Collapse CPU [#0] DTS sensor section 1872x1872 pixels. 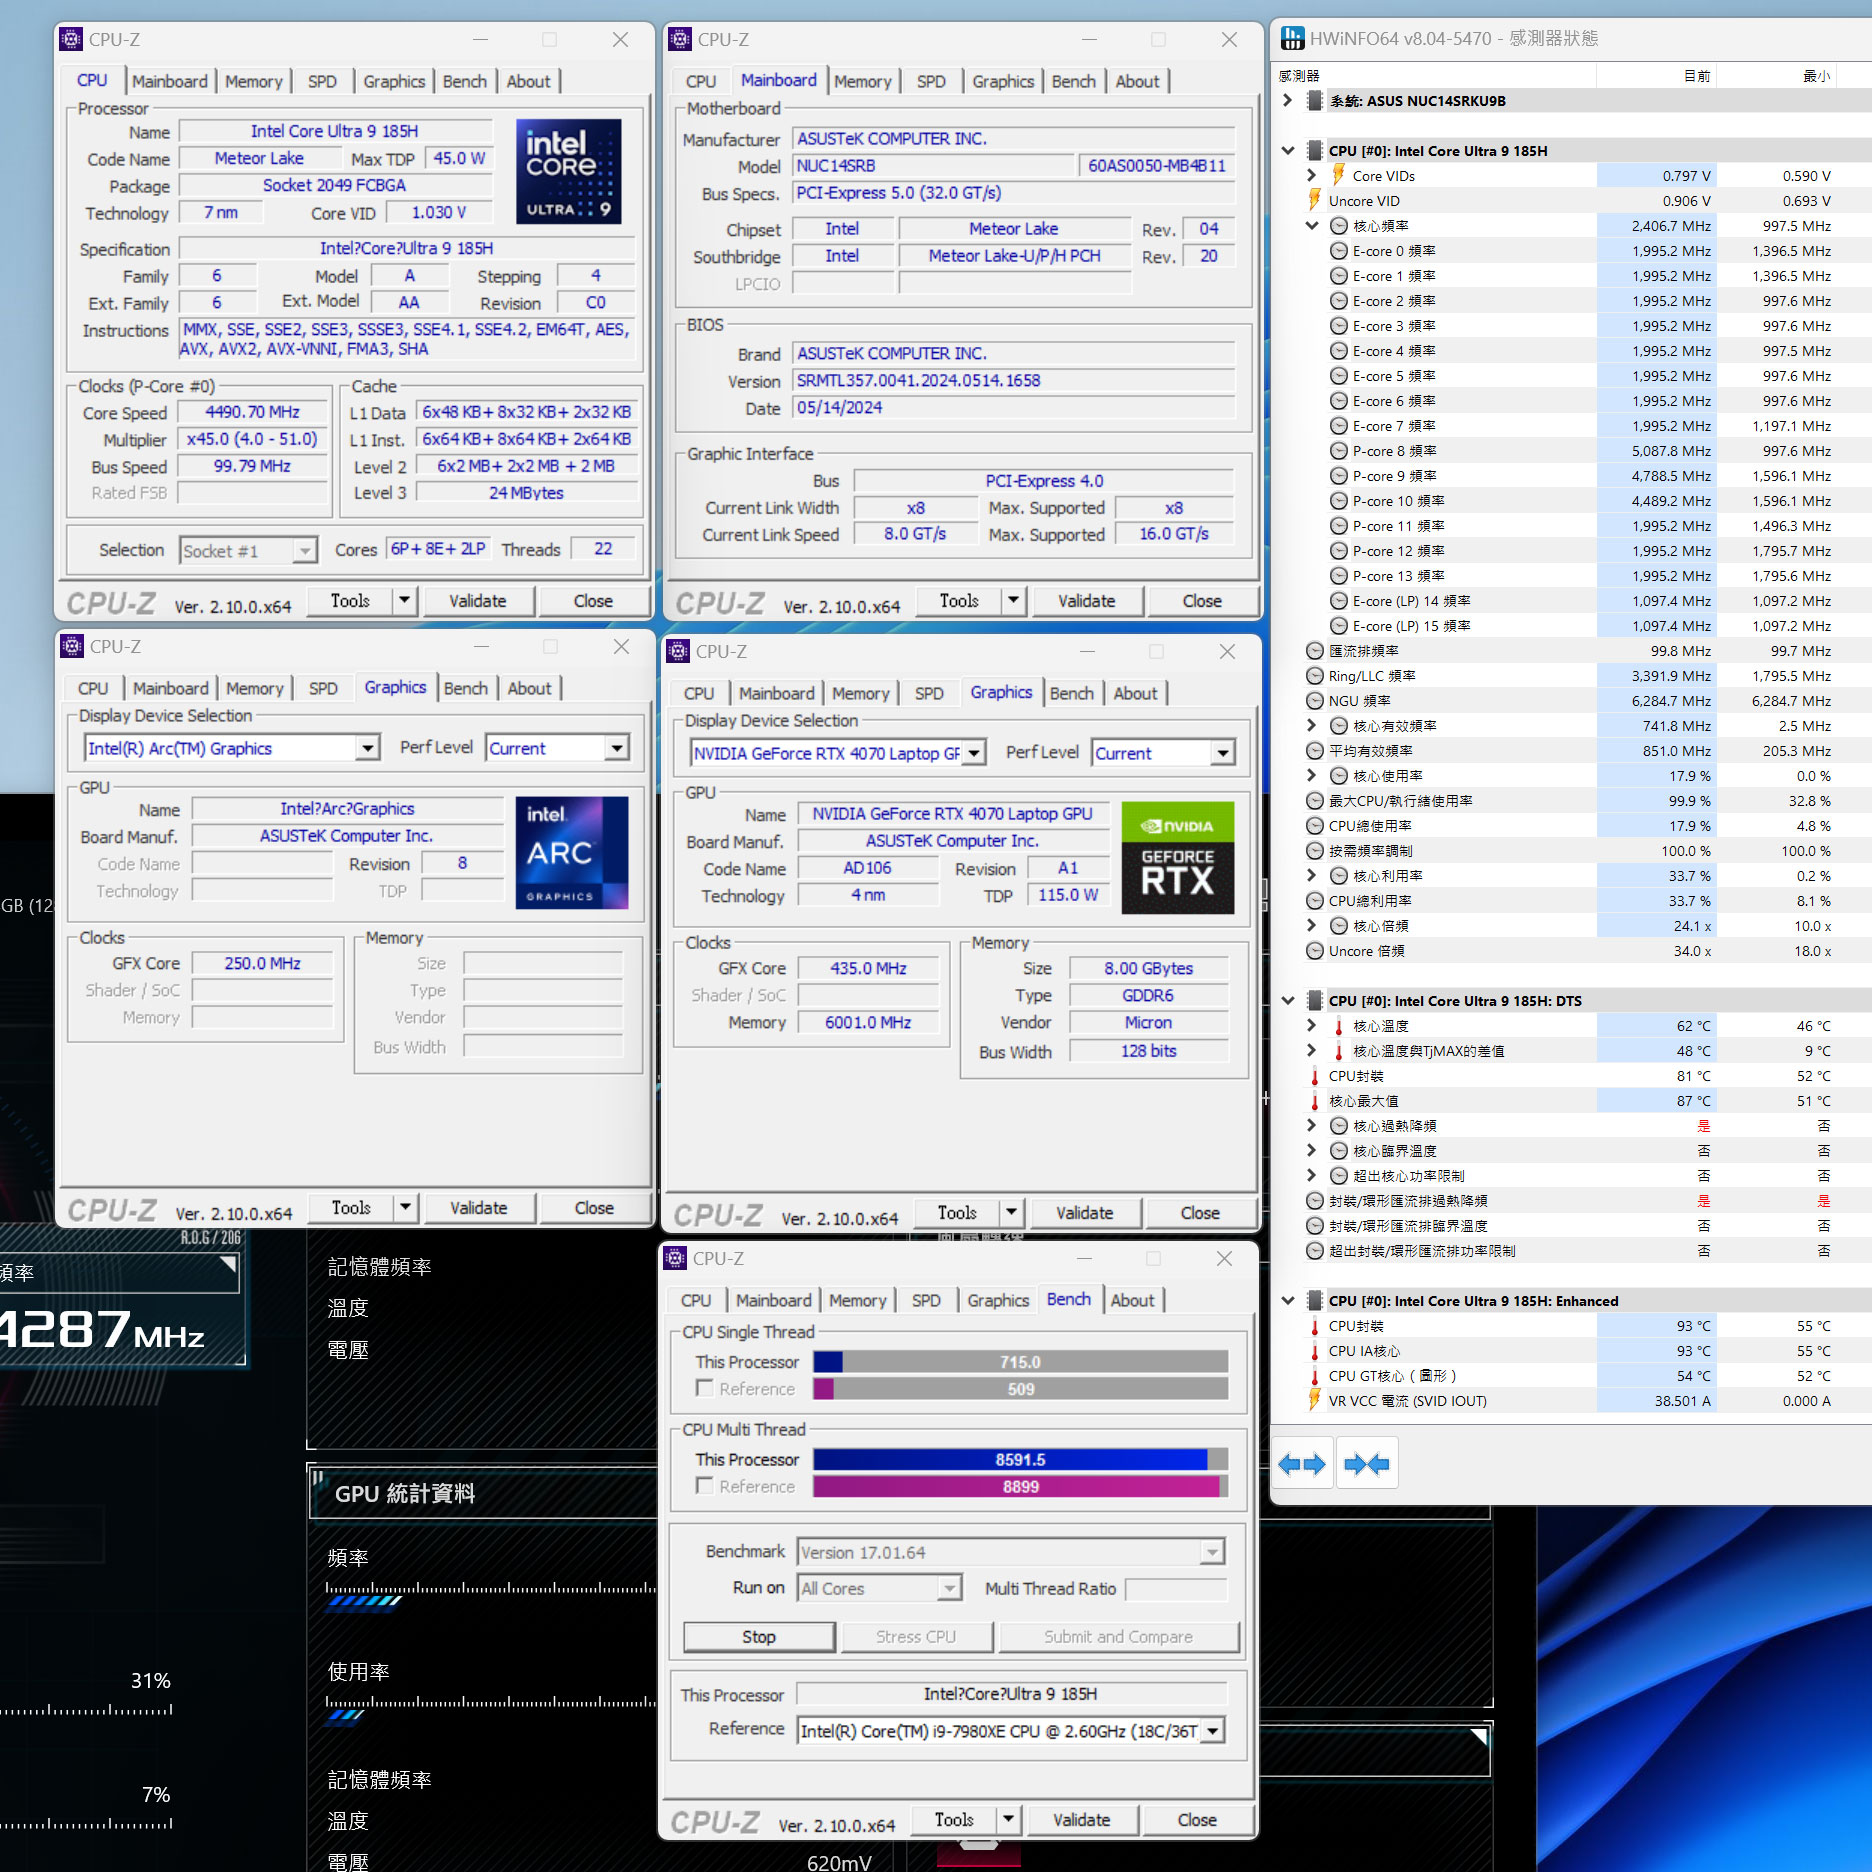[1288, 1000]
